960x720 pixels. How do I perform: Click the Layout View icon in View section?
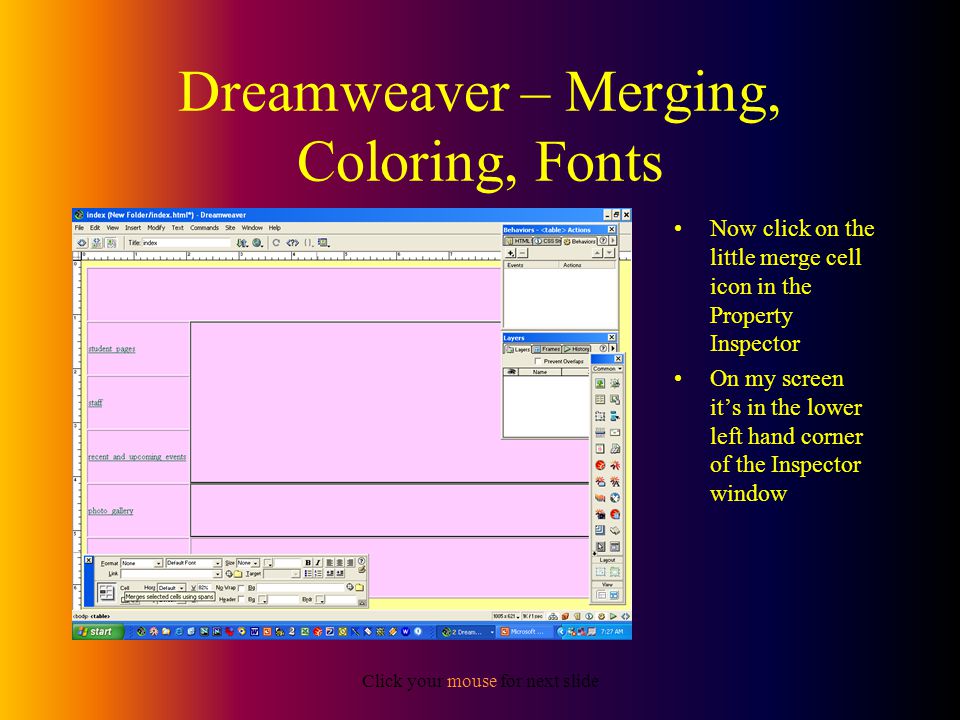[615, 595]
